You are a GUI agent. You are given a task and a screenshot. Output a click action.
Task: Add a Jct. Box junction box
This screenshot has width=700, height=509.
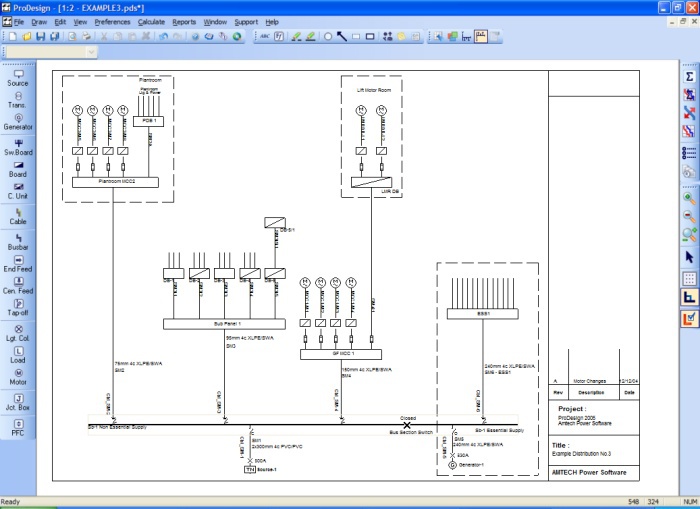pyautogui.click(x=18, y=402)
